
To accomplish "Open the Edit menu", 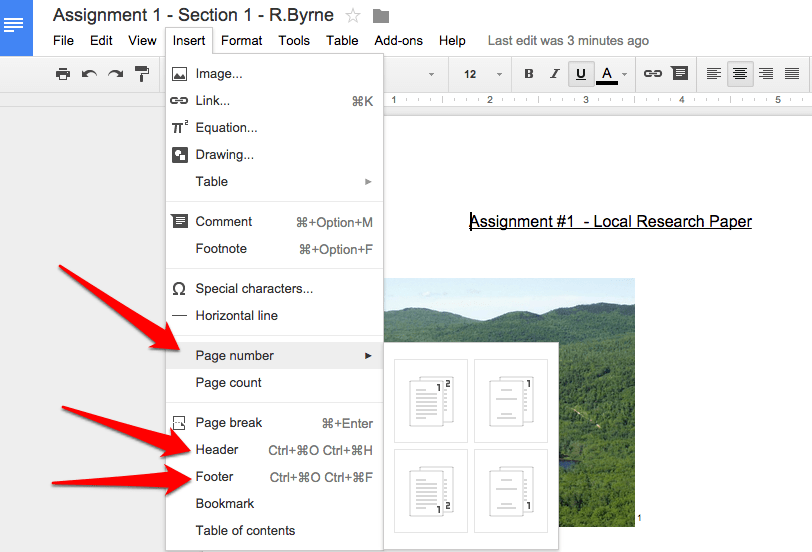I will [101, 40].
